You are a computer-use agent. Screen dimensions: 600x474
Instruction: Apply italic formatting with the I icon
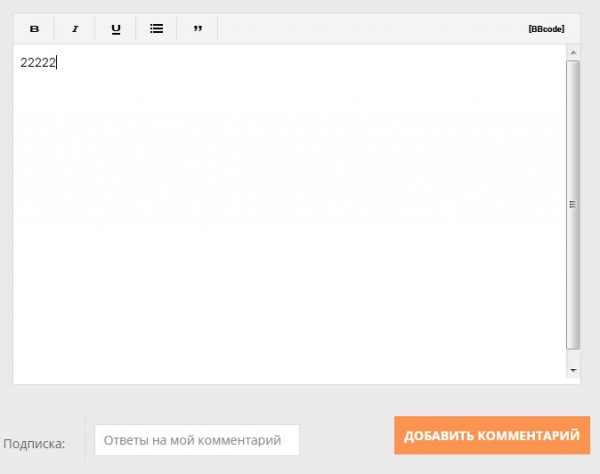[x=75, y=29]
